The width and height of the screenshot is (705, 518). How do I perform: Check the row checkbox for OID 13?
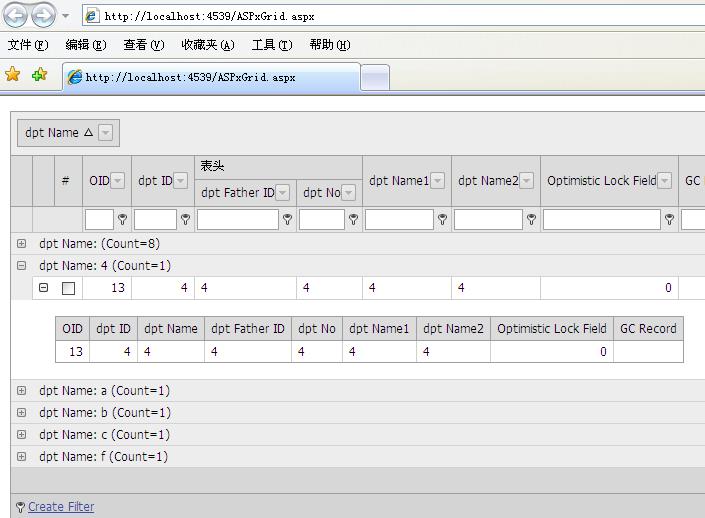coord(68,288)
